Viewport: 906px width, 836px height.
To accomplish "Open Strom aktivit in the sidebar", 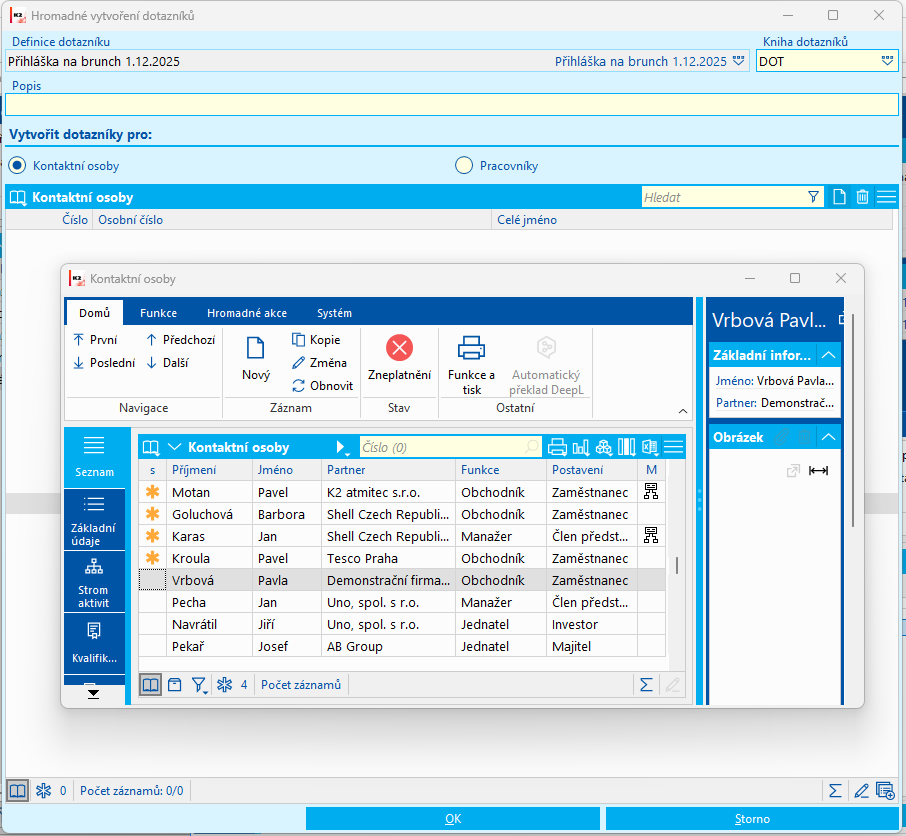I will tap(93, 582).
